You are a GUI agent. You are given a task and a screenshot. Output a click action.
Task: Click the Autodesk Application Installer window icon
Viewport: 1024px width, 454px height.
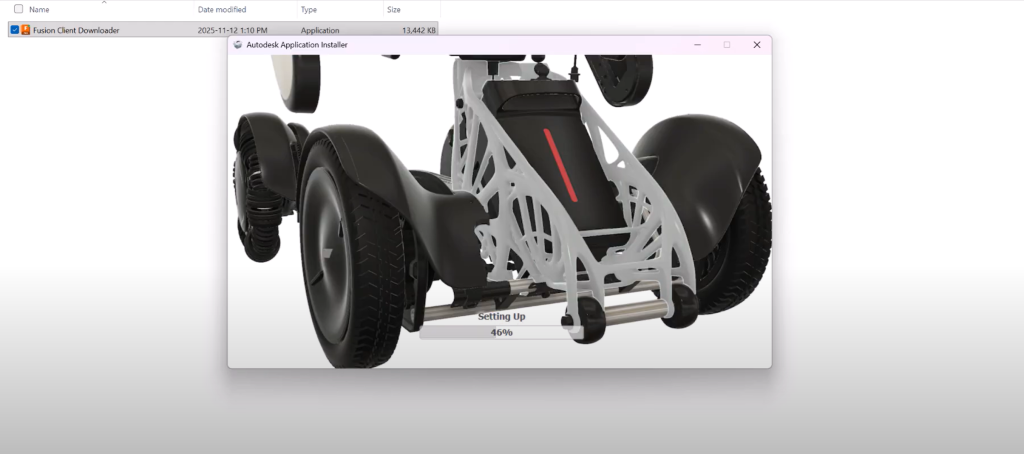tap(238, 45)
